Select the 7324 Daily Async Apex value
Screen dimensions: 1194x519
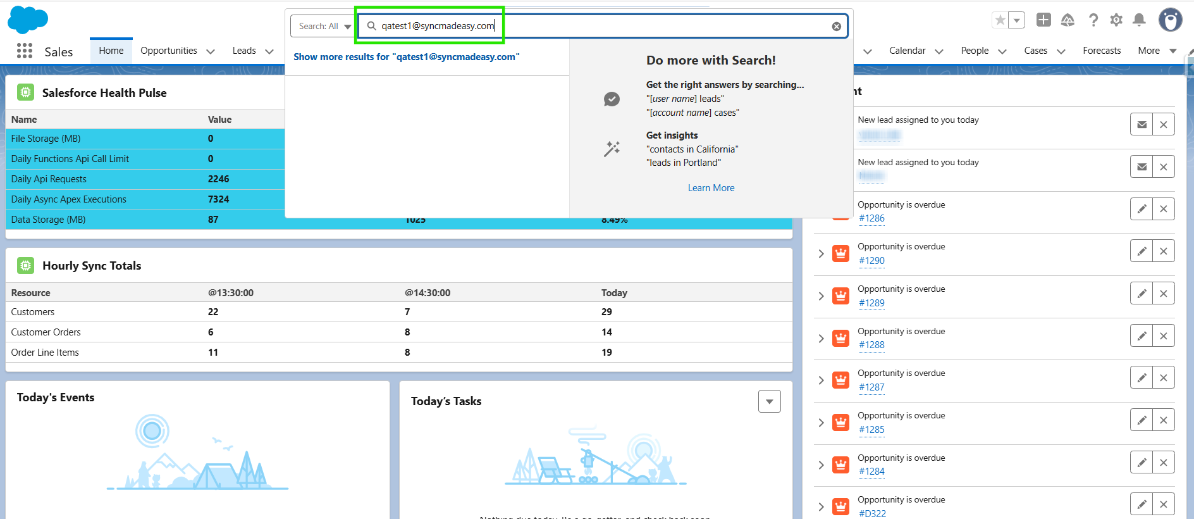tap(219, 199)
